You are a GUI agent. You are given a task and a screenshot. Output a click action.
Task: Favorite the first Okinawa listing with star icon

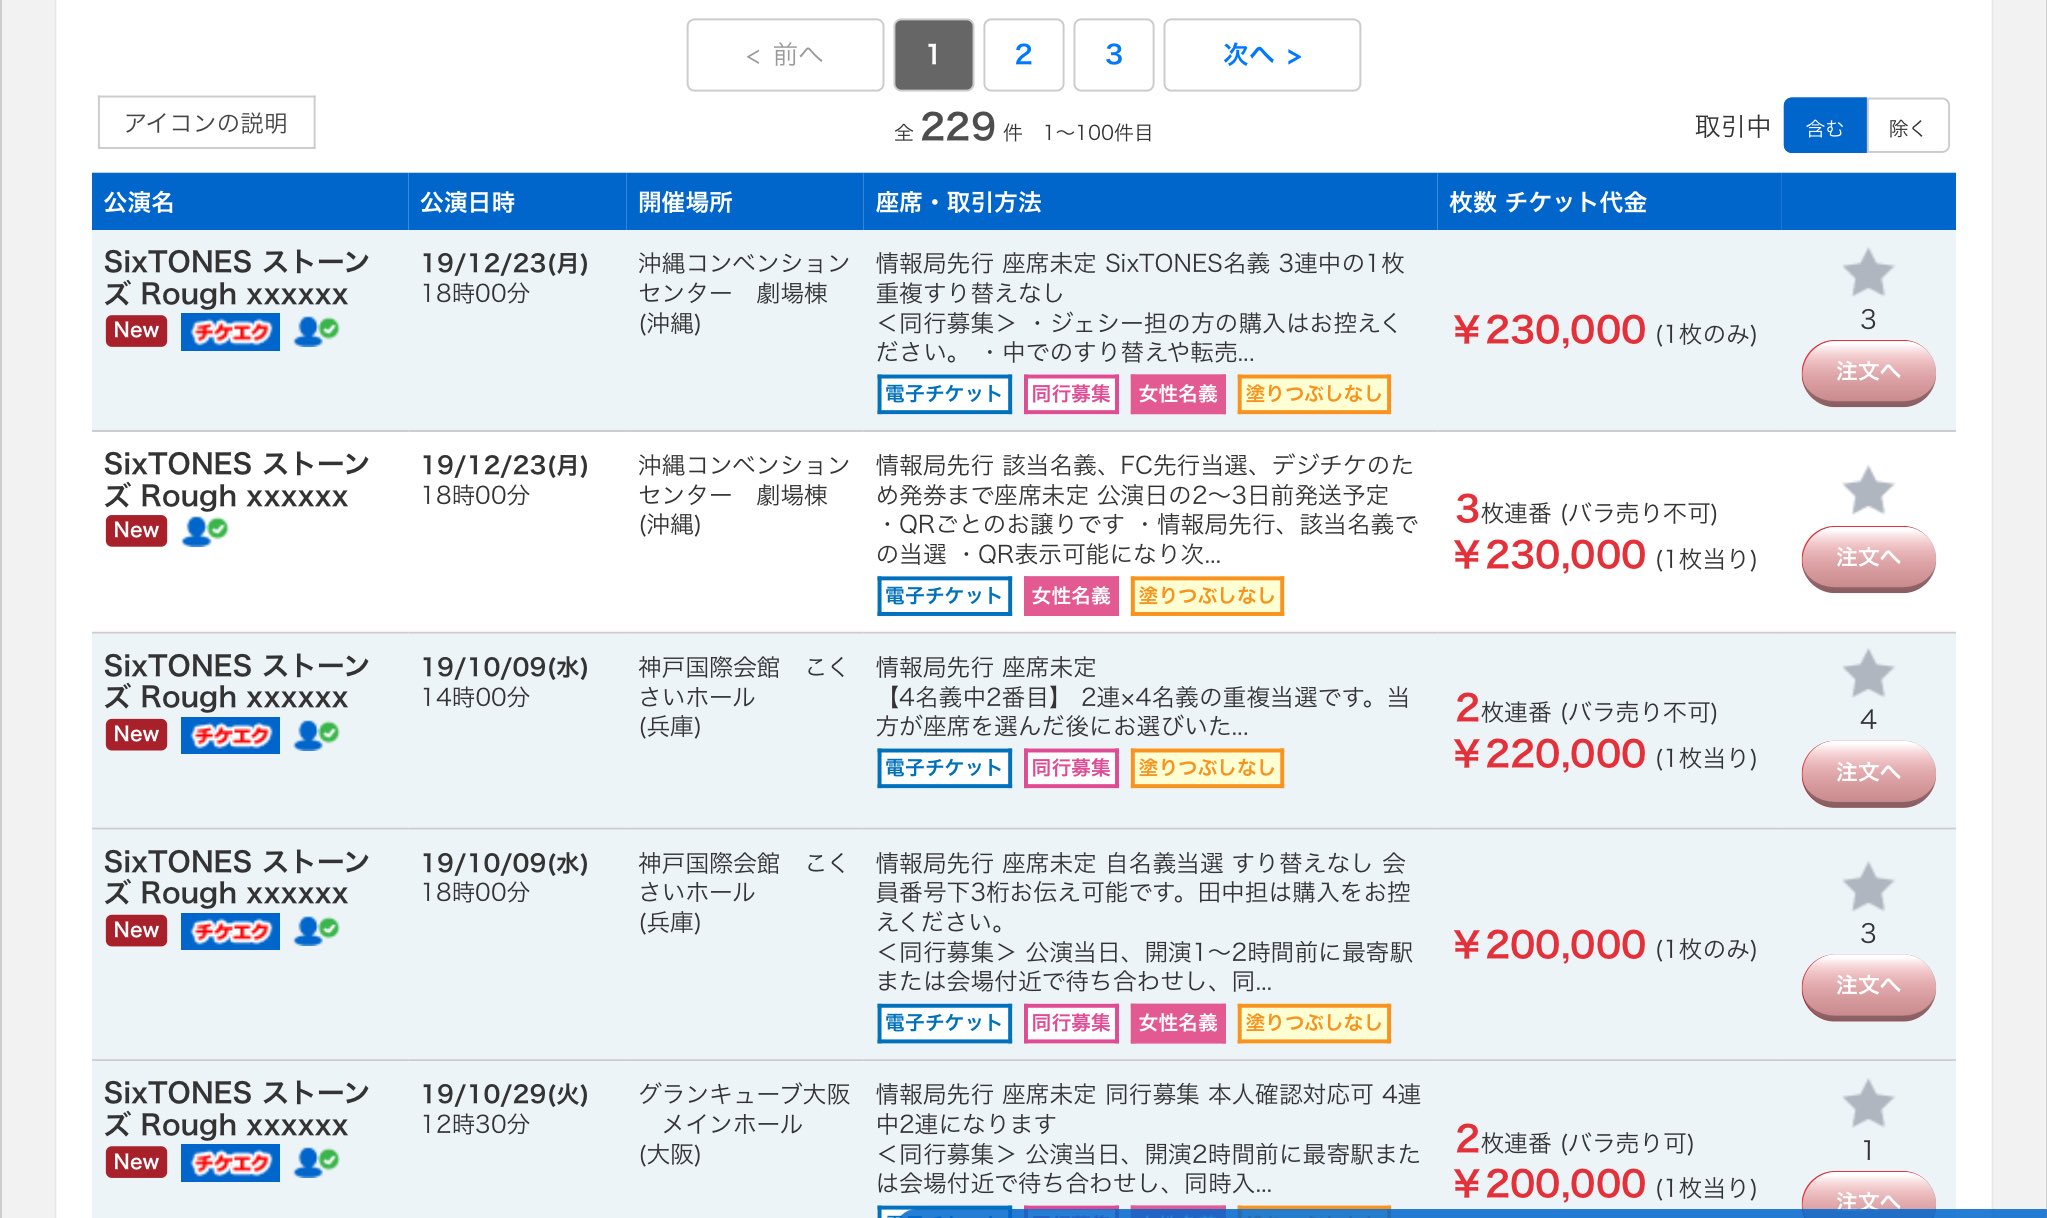pyautogui.click(x=1867, y=273)
